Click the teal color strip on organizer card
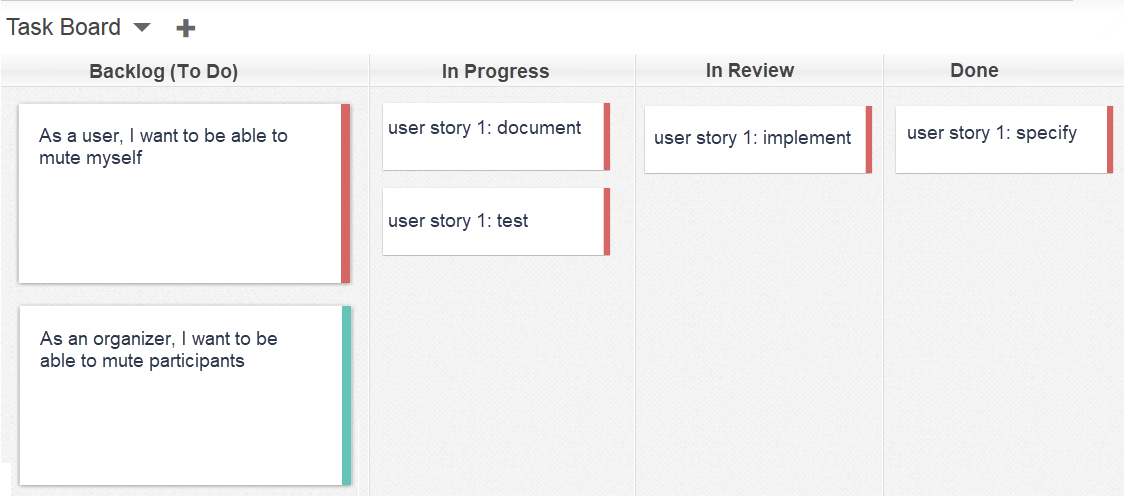This screenshot has width=1124, height=496. point(346,396)
